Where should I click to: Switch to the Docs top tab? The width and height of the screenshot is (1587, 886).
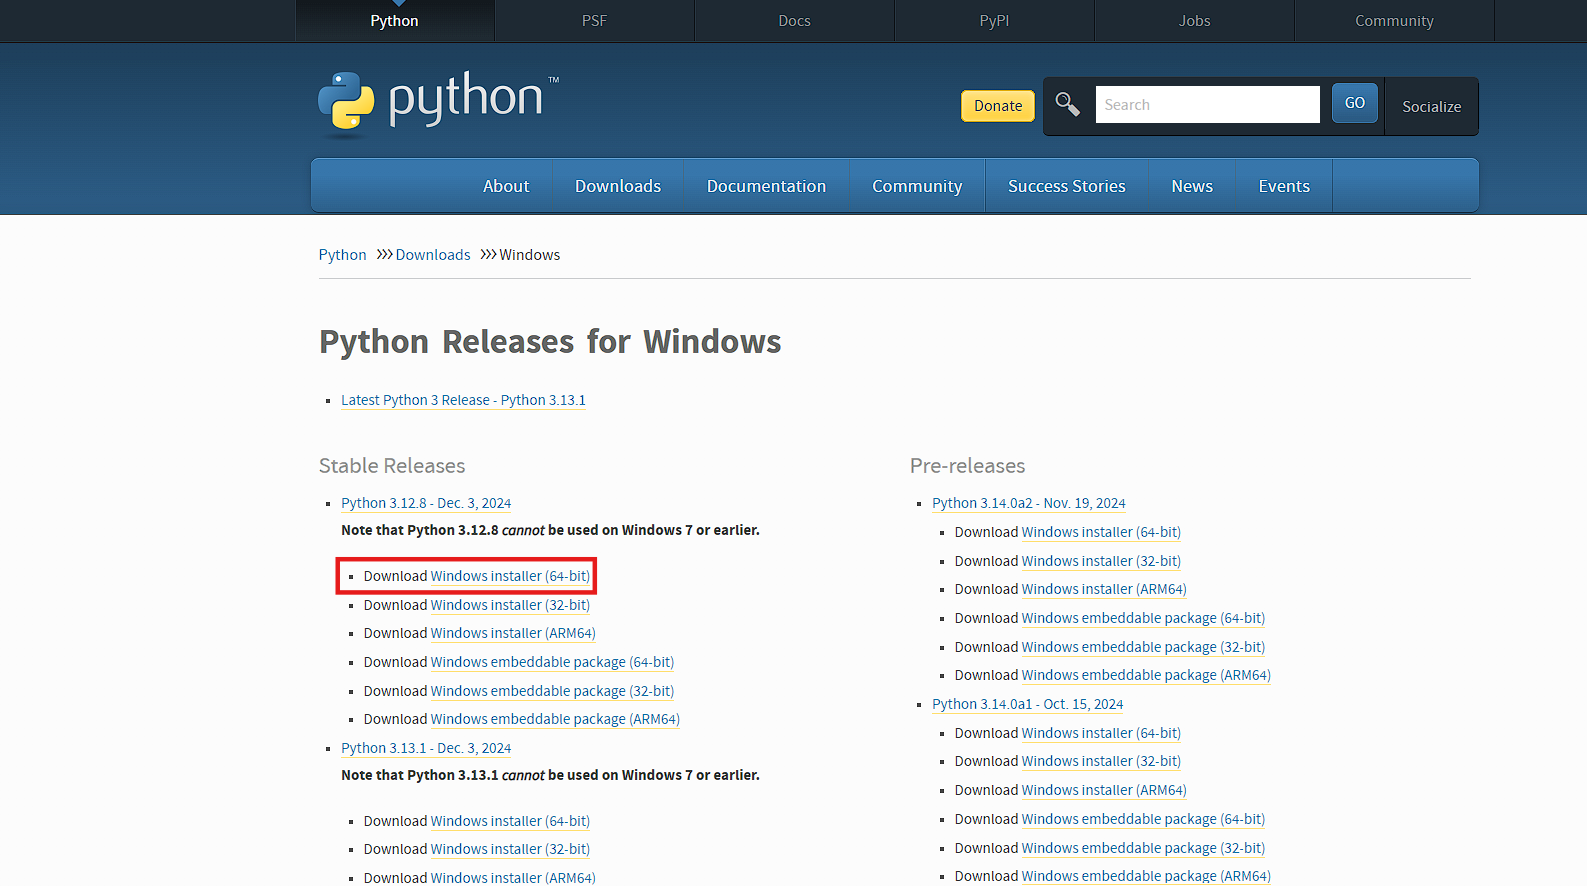pyautogui.click(x=794, y=20)
